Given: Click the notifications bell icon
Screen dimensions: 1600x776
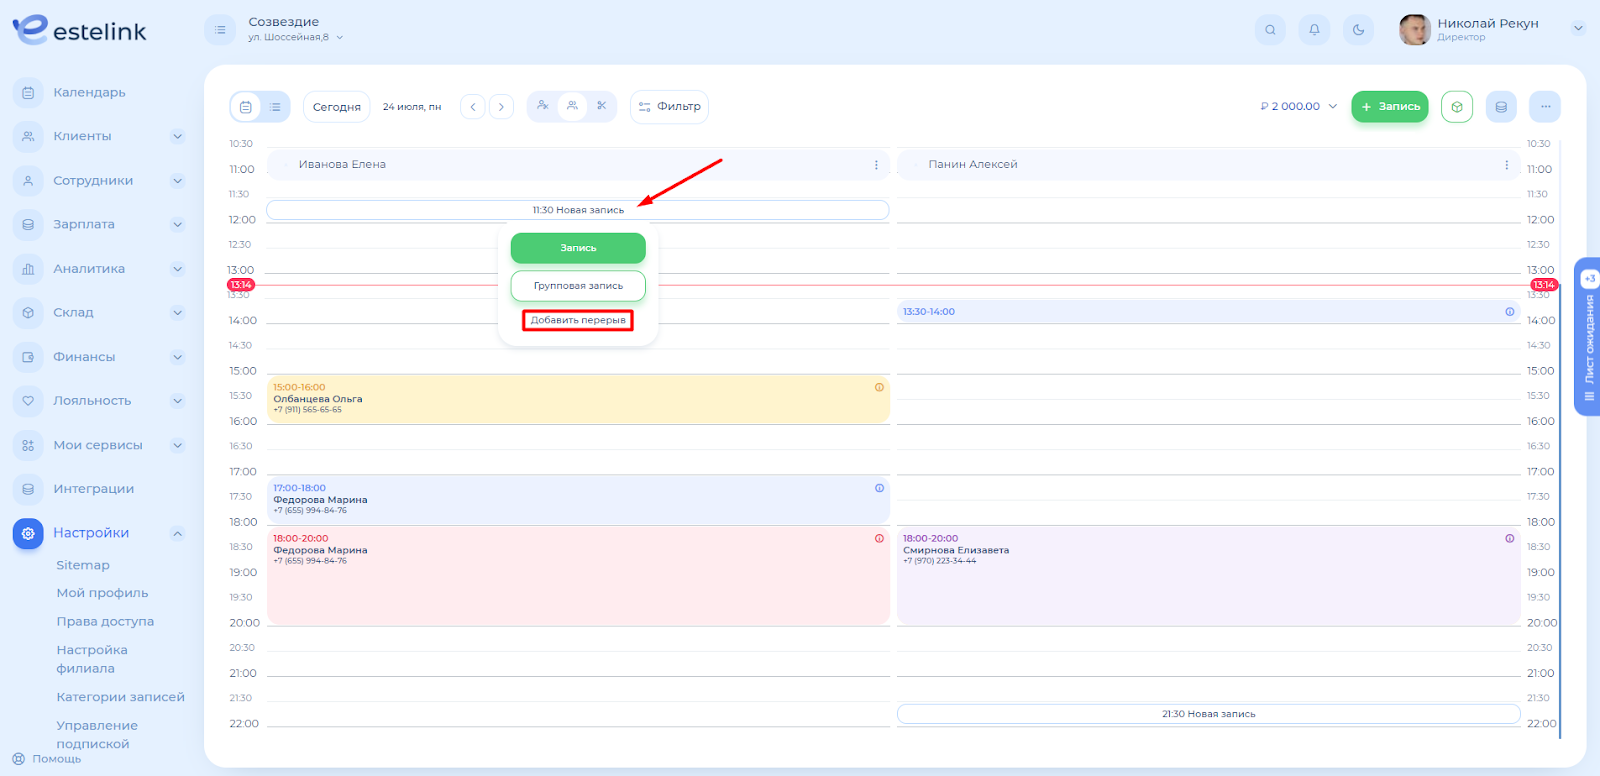Looking at the screenshot, I should 1314,30.
